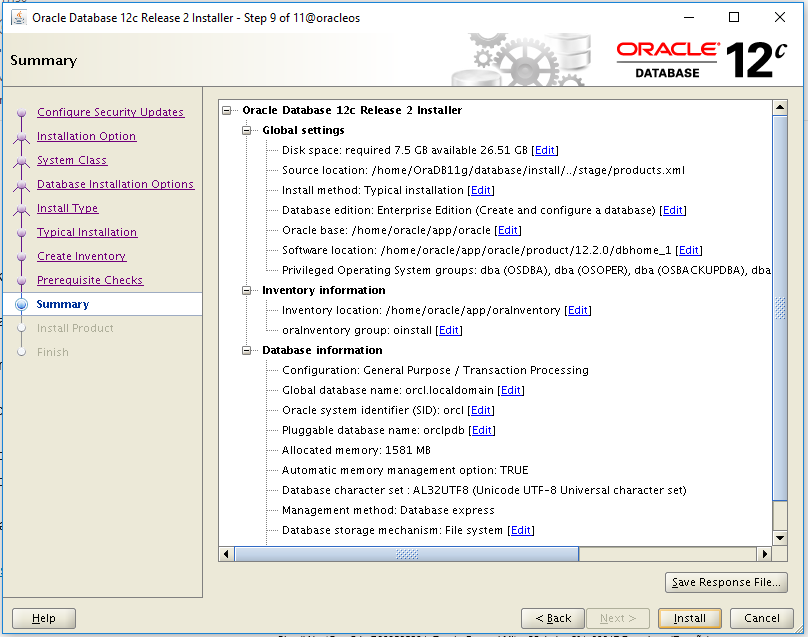Collapse the Oracle Database 12c Release 2 Installer root node

pyautogui.click(x=227, y=110)
